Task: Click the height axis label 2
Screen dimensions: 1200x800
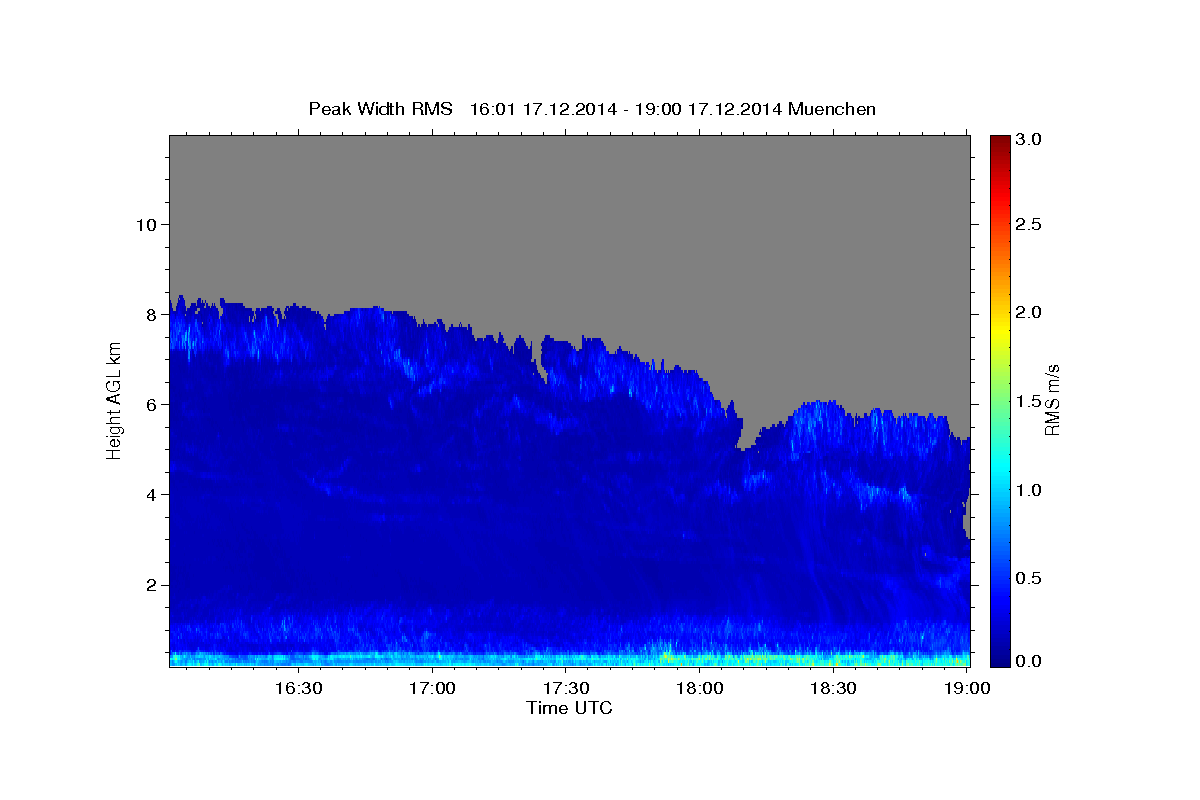Action: coord(150,585)
